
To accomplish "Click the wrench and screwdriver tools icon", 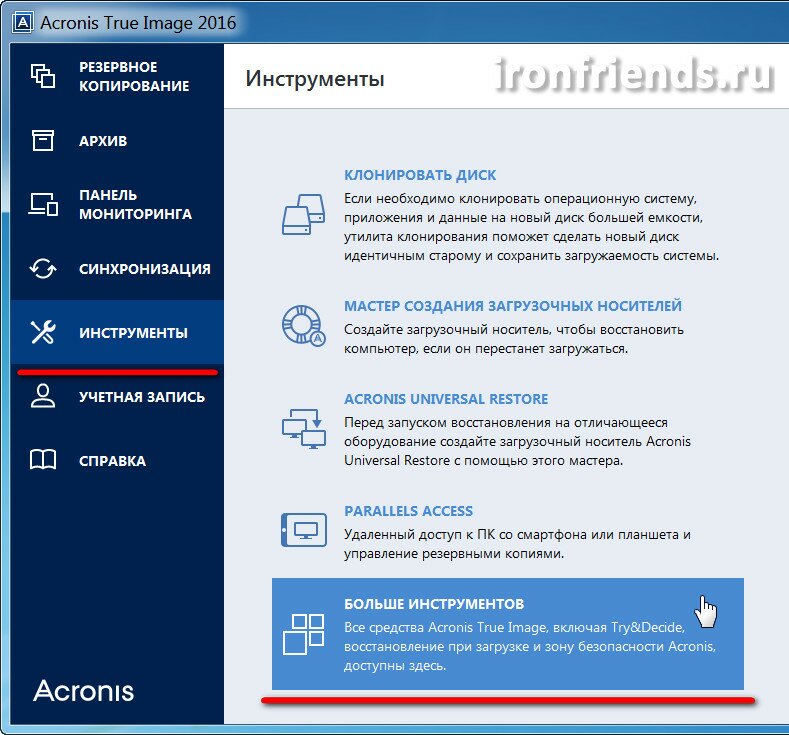I will [x=43, y=333].
